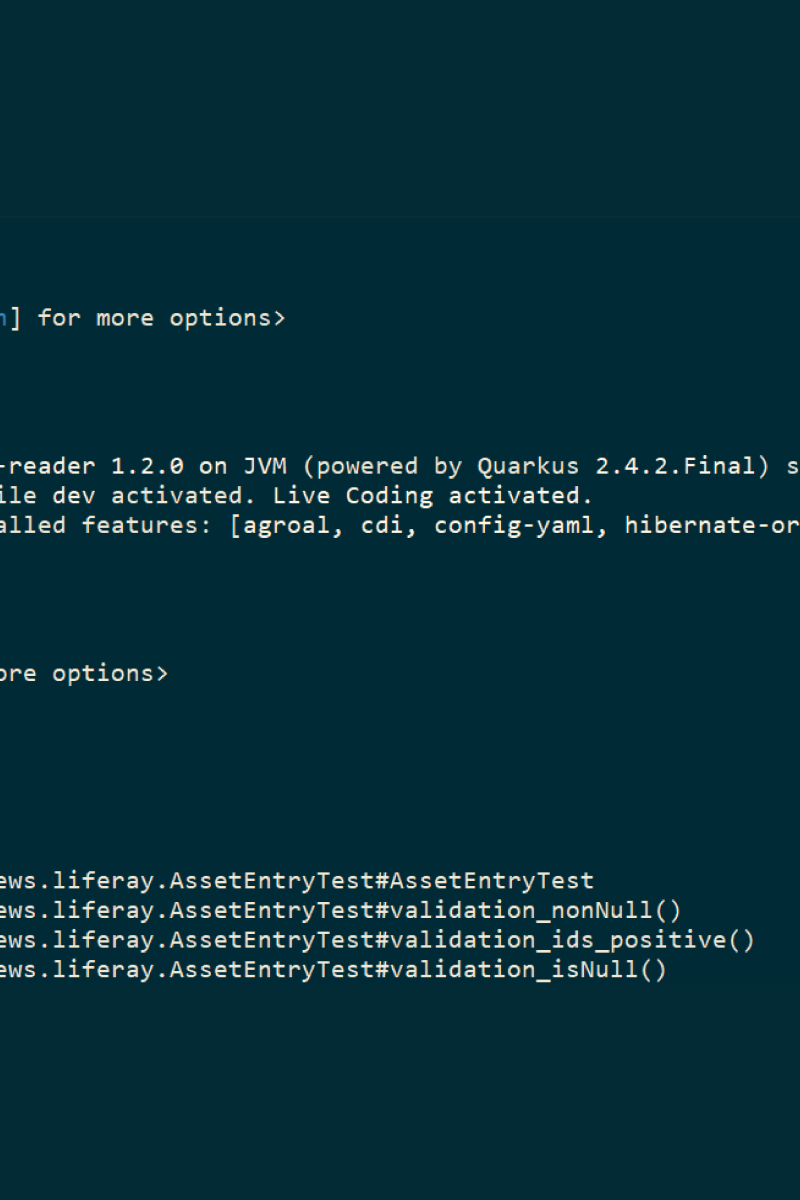Image resolution: width=800 pixels, height=1200 pixels.
Task: Click the blue "h" key hint before bracket
Action: coord(3,318)
